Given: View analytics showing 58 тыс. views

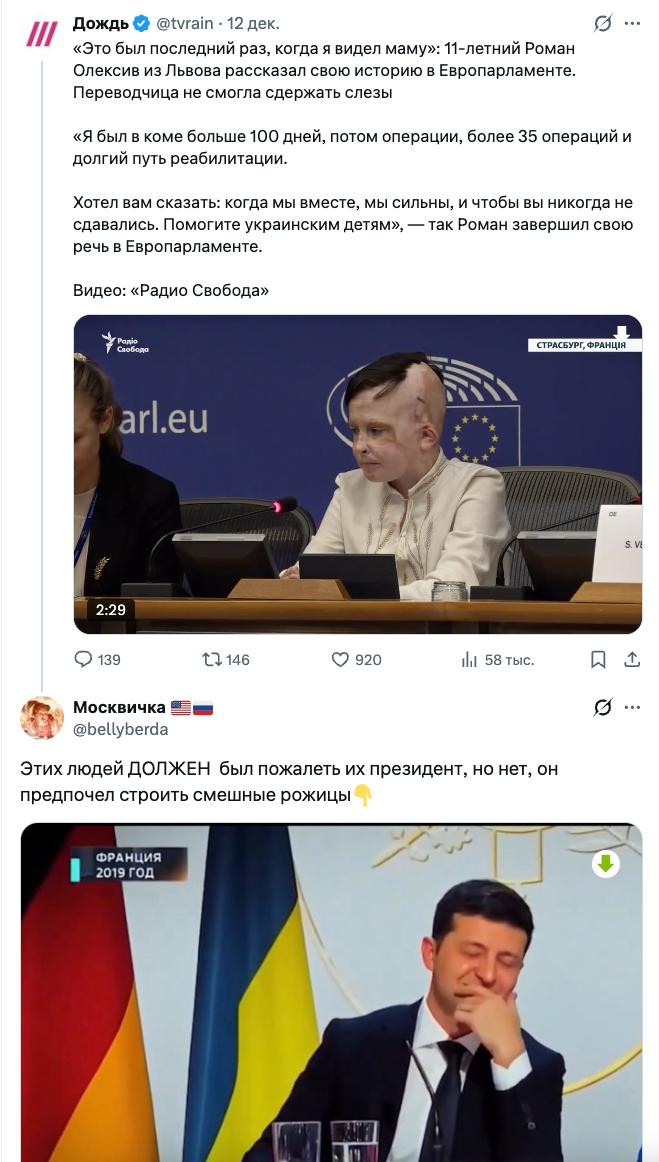Looking at the screenshot, I should 497,660.
